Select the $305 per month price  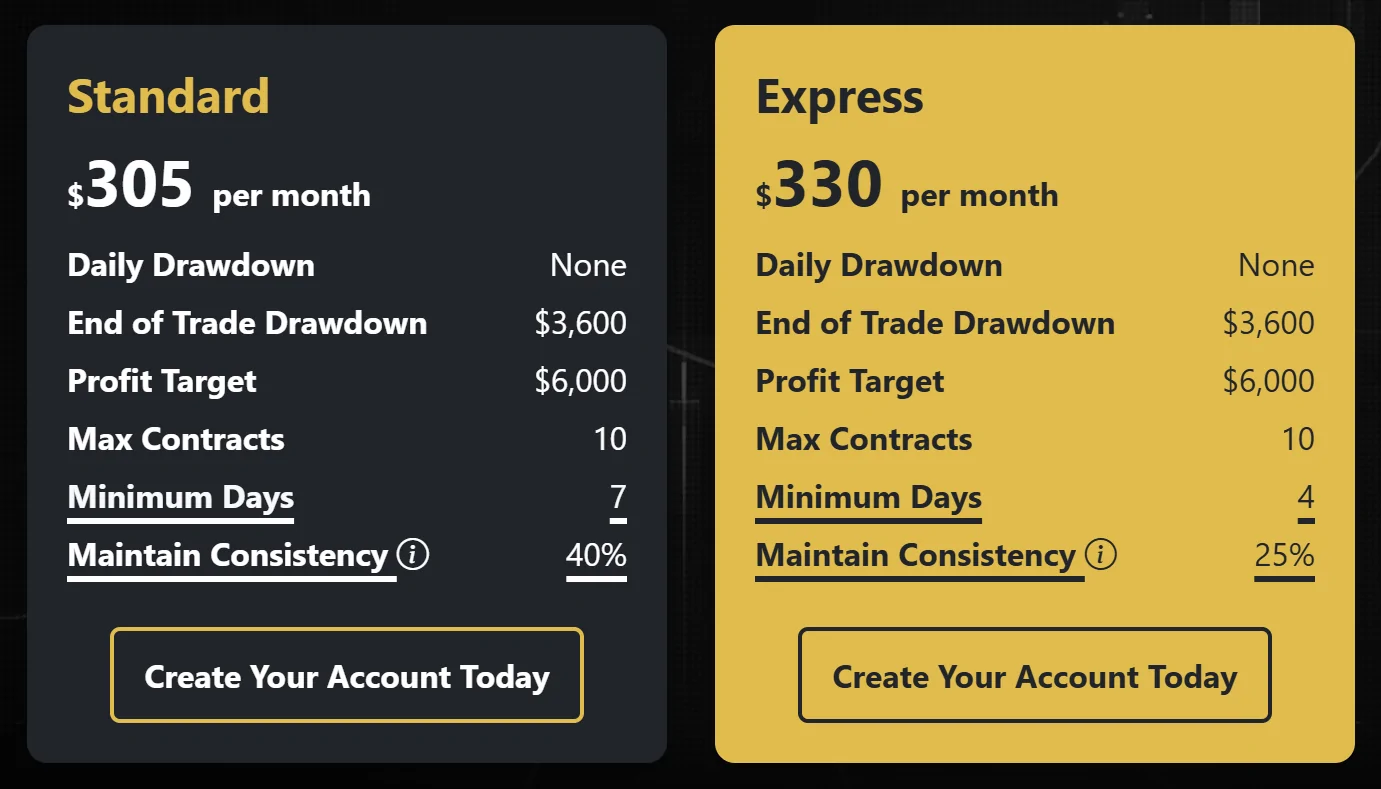click(219, 187)
